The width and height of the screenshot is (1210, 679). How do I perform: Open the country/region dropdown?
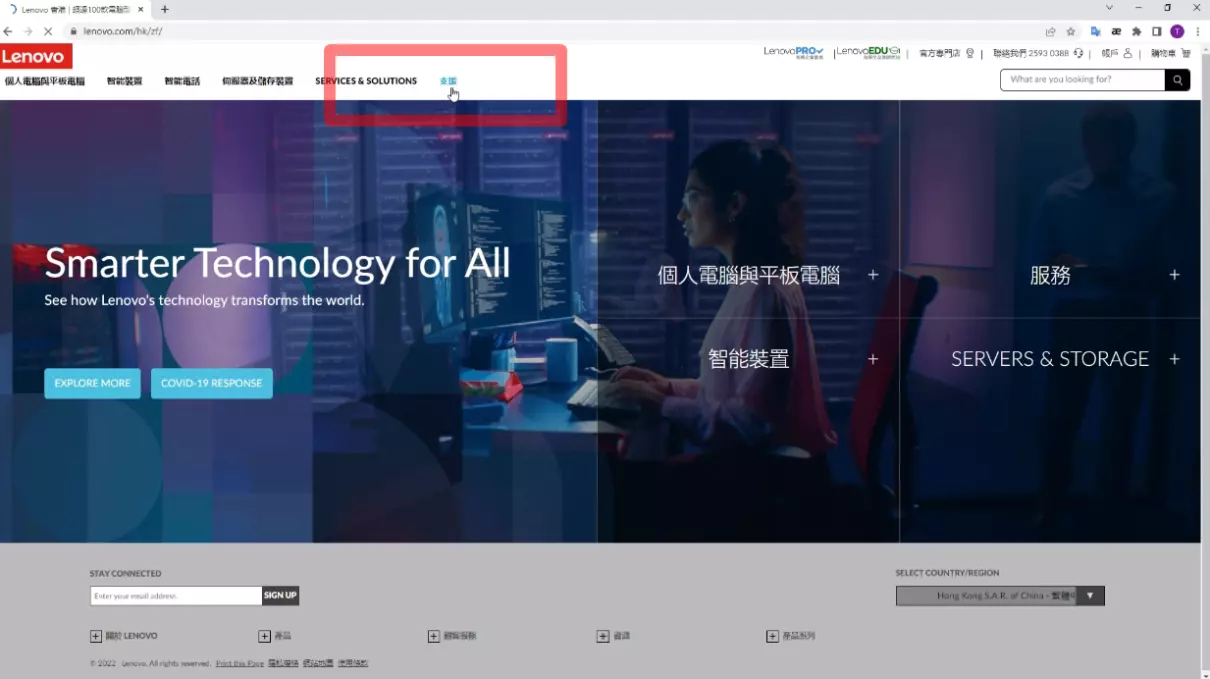coord(1089,596)
